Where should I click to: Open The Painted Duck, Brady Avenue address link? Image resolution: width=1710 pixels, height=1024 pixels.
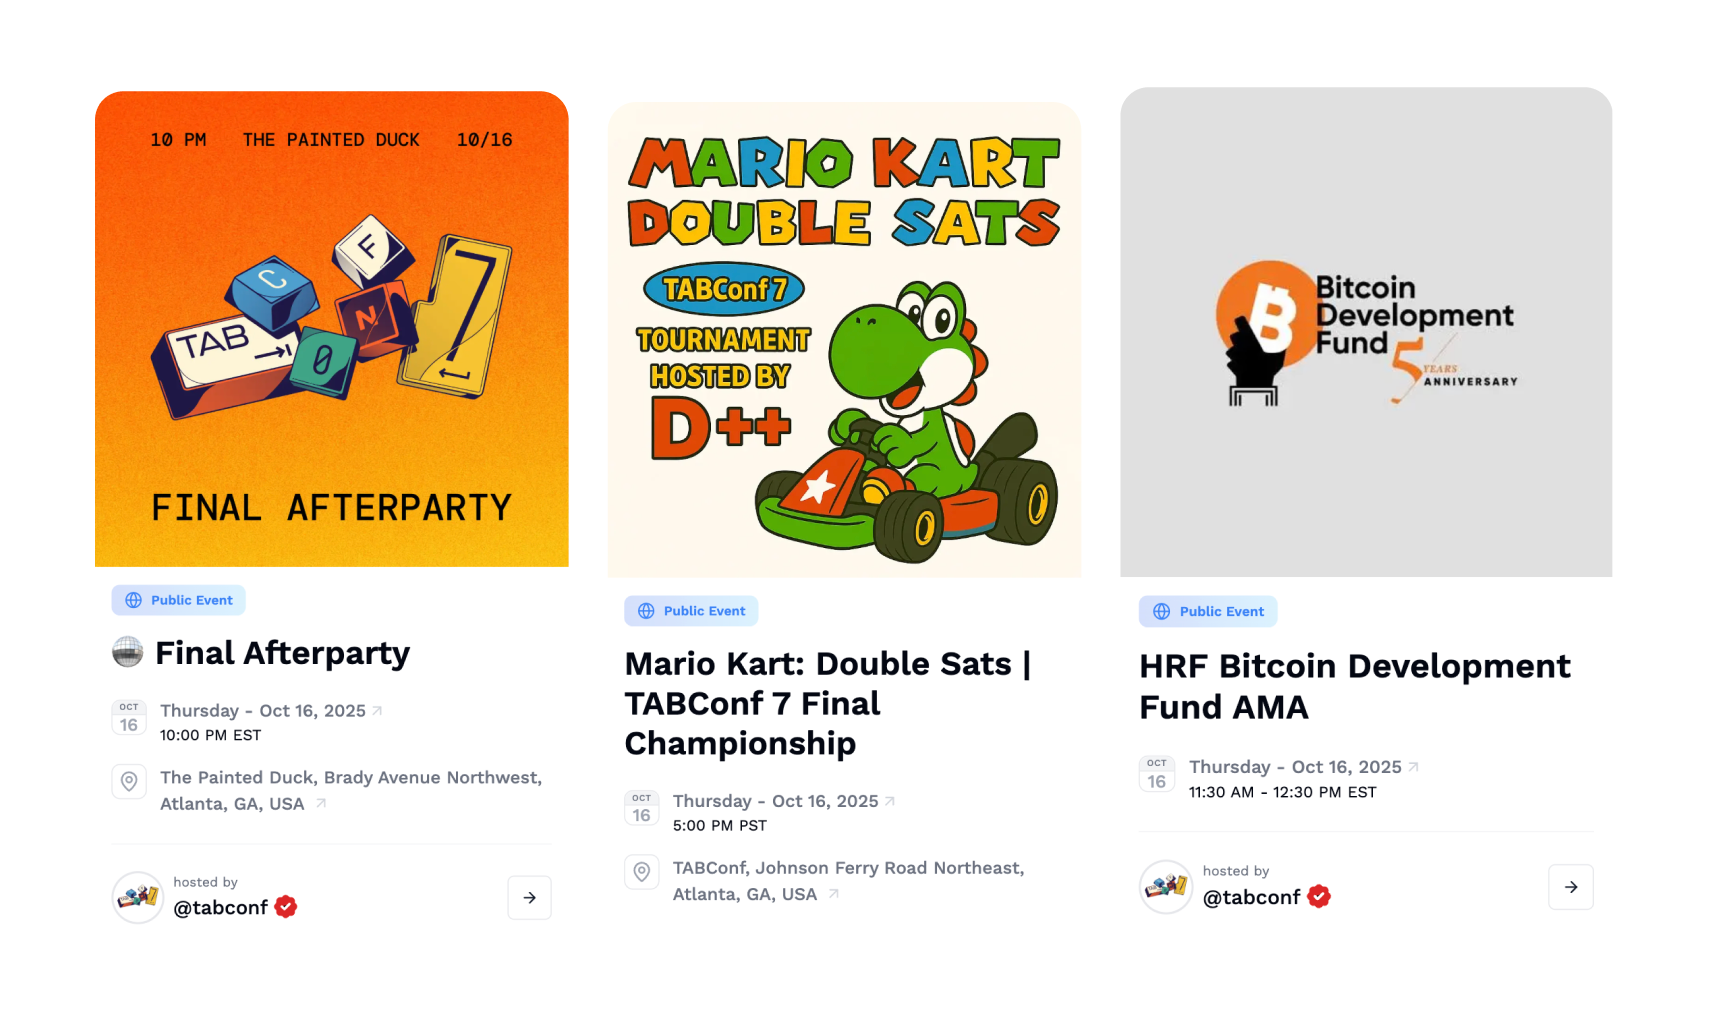(351, 790)
